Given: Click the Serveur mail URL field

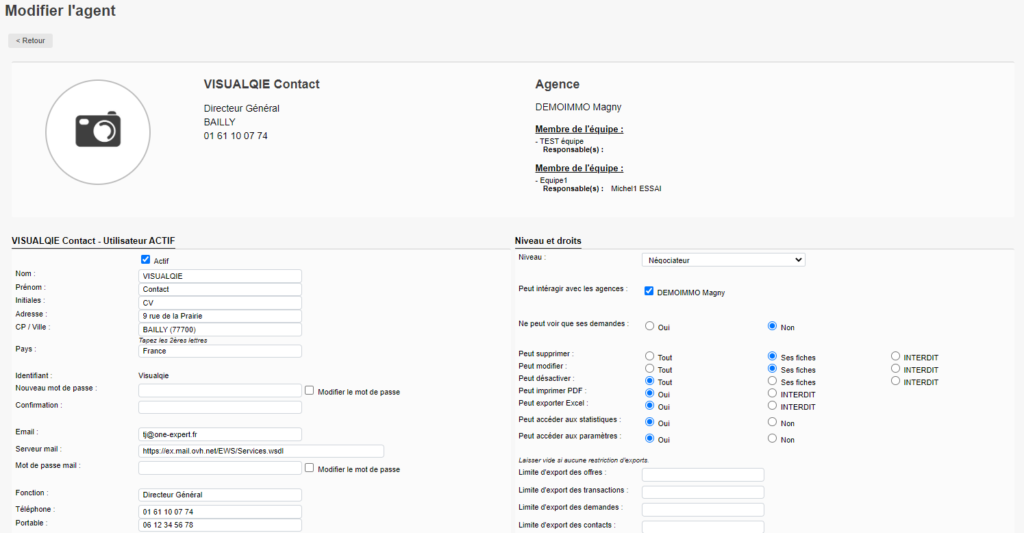Looking at the screenshot, I should coord(260,451).
